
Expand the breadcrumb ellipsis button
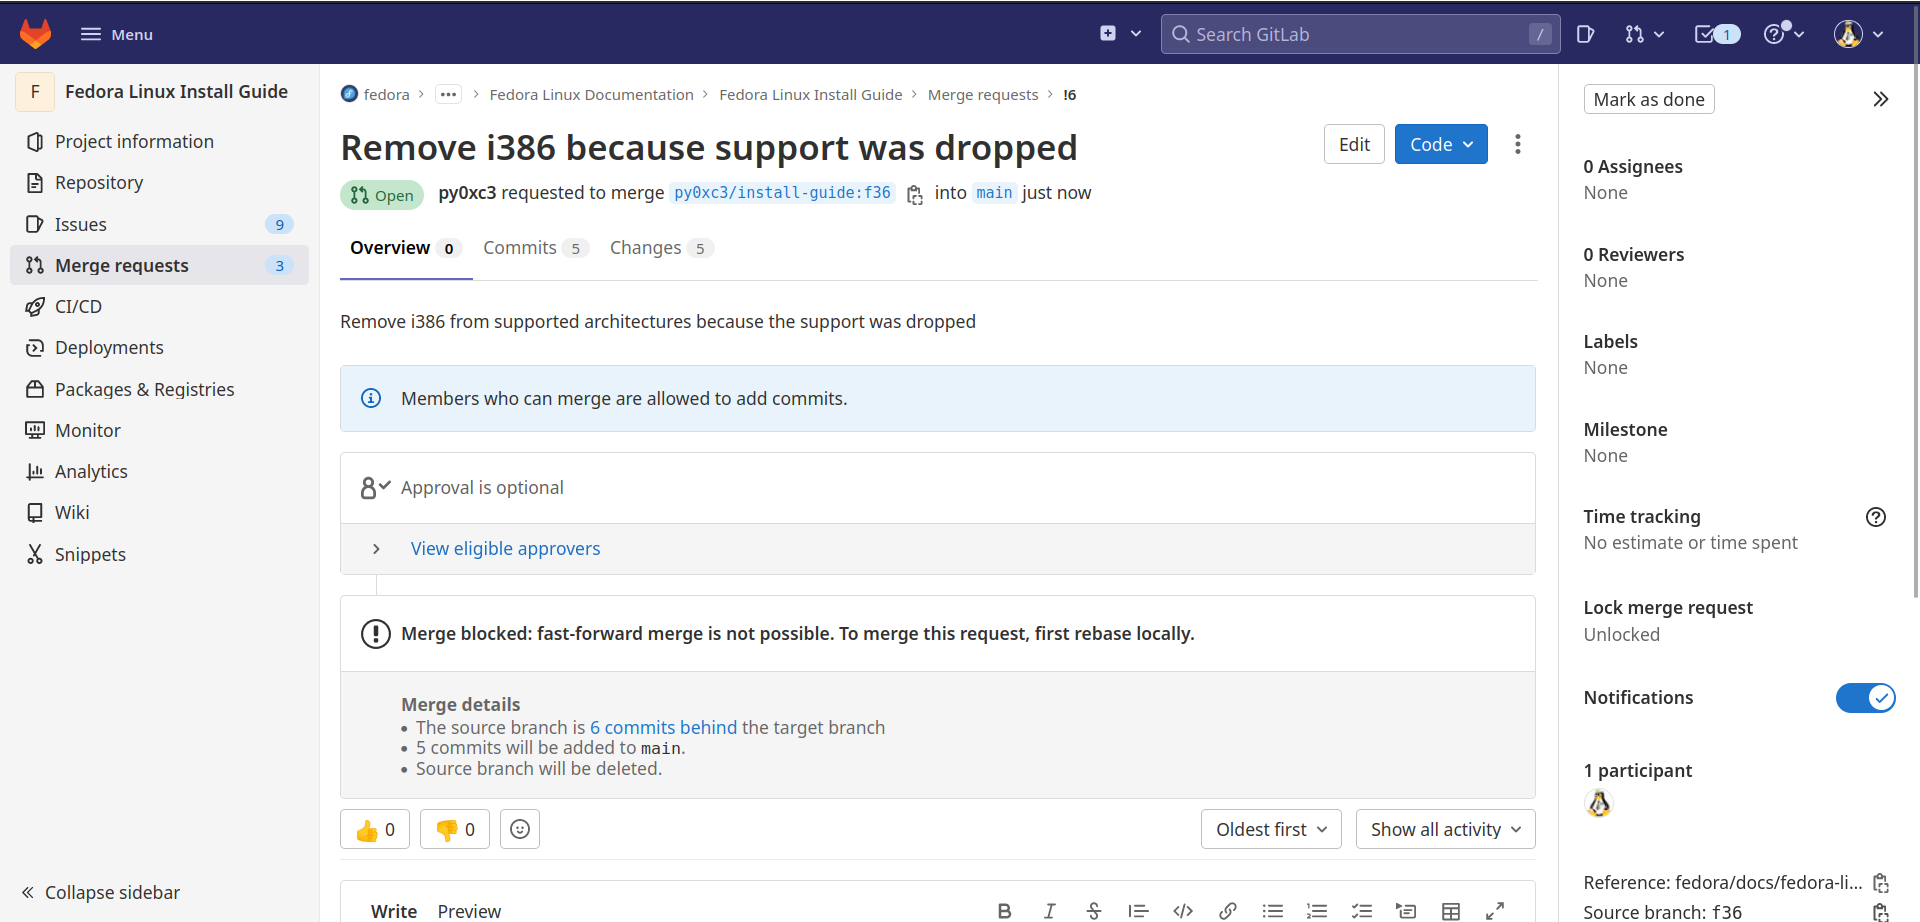[448, 94]
